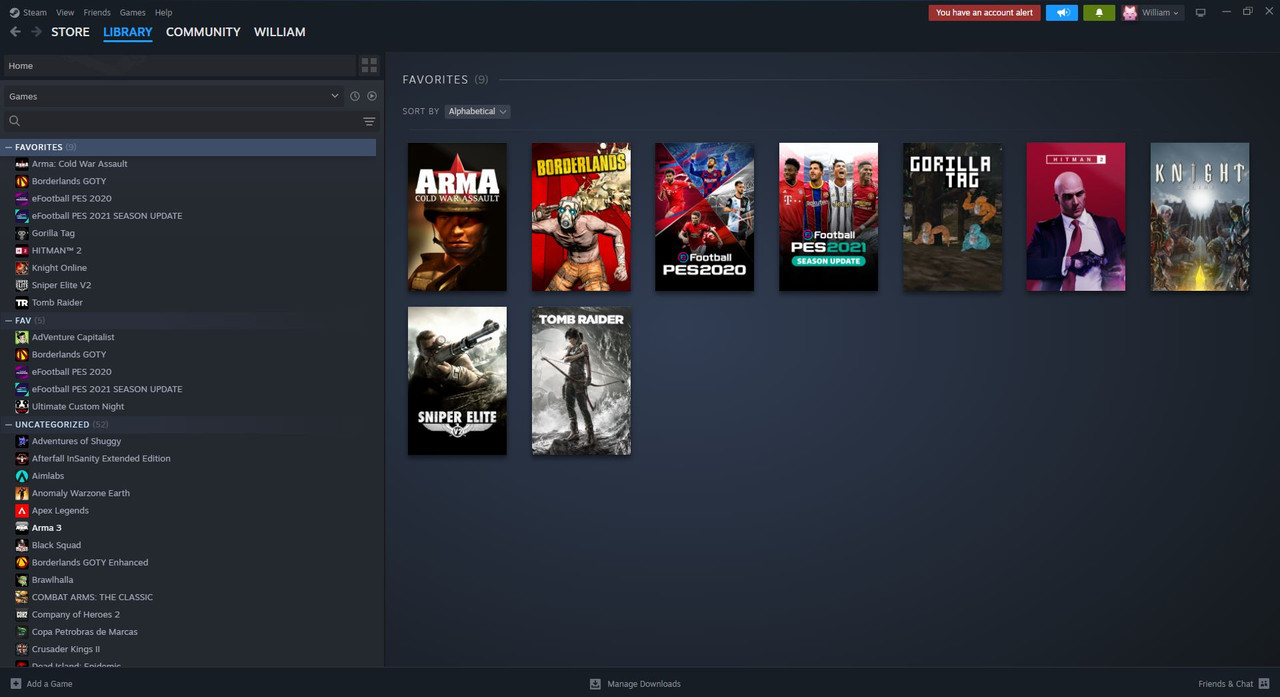Open the PES 2021 Season Update cover
Screen dimensions: 1280x697
tap(828, 217)
